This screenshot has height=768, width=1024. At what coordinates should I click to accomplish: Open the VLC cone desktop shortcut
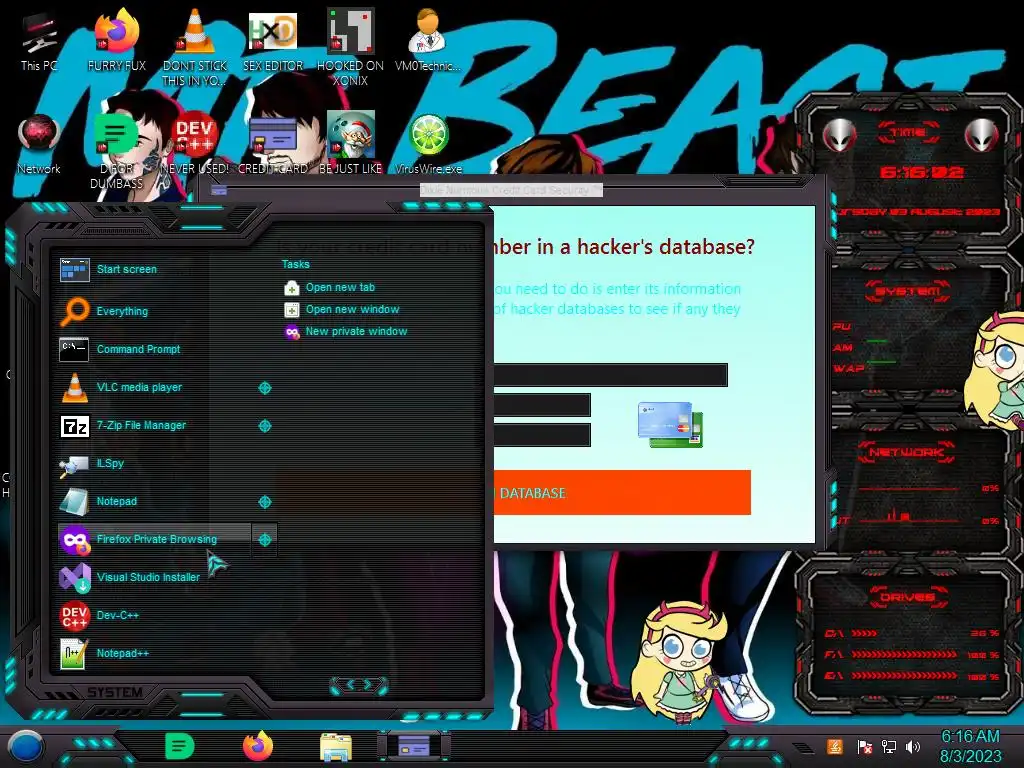(x=195, y=46)
